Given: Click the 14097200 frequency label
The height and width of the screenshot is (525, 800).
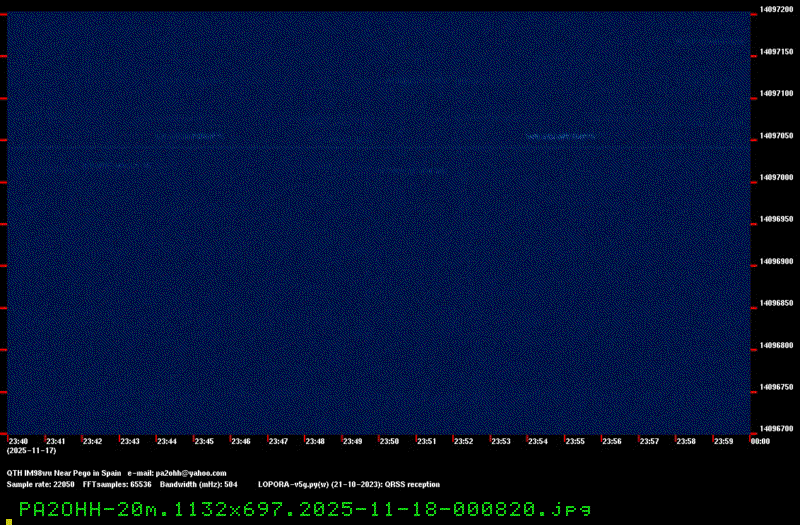Looking at the screenshot, I should click(x=777, y=10).
